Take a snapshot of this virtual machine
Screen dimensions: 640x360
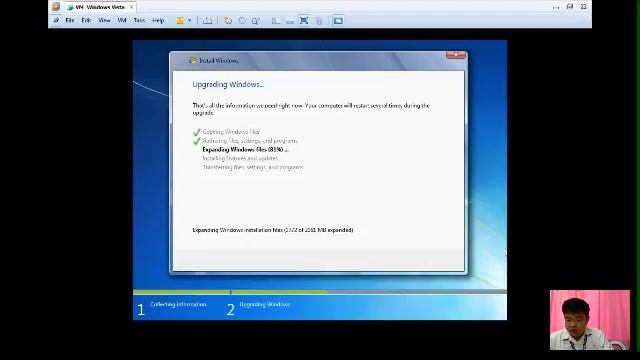[x=228, y=20]
